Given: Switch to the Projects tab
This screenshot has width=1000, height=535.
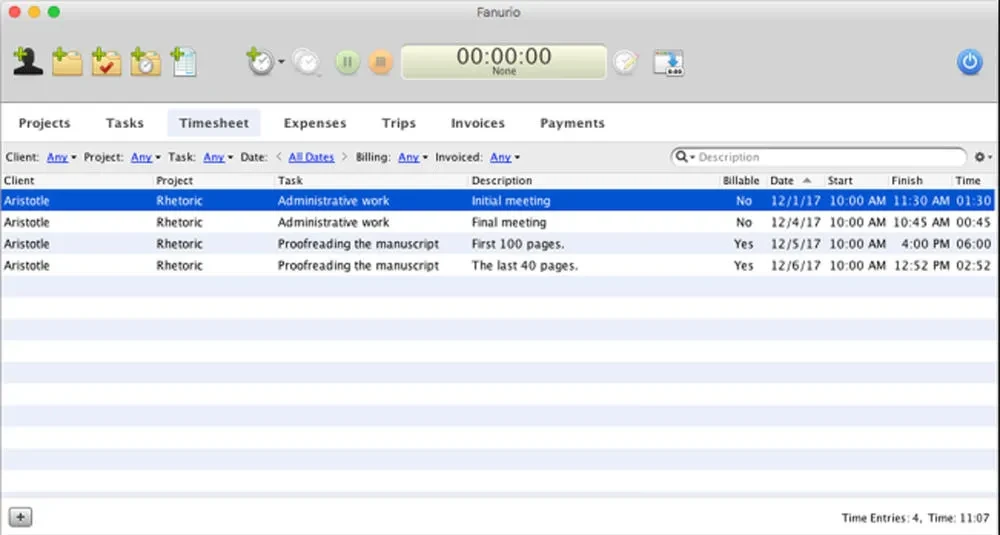Looking at the screenshot, I should 45,123.
